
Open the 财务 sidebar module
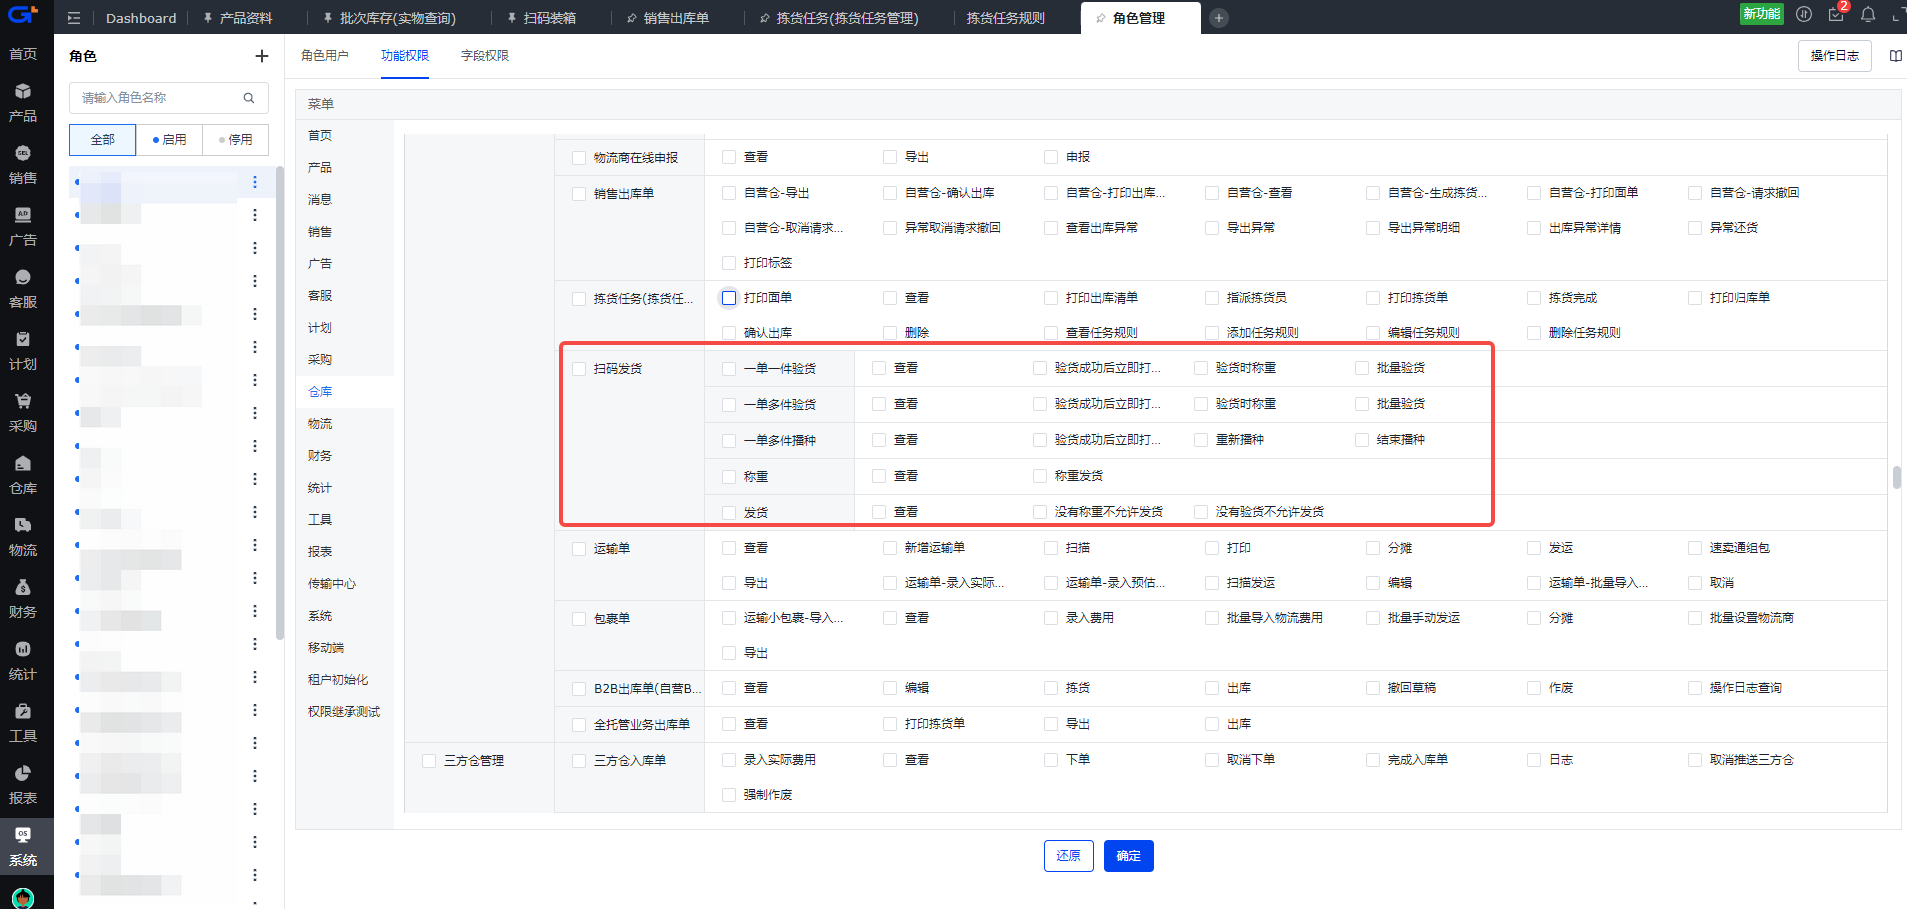point(23,599)
